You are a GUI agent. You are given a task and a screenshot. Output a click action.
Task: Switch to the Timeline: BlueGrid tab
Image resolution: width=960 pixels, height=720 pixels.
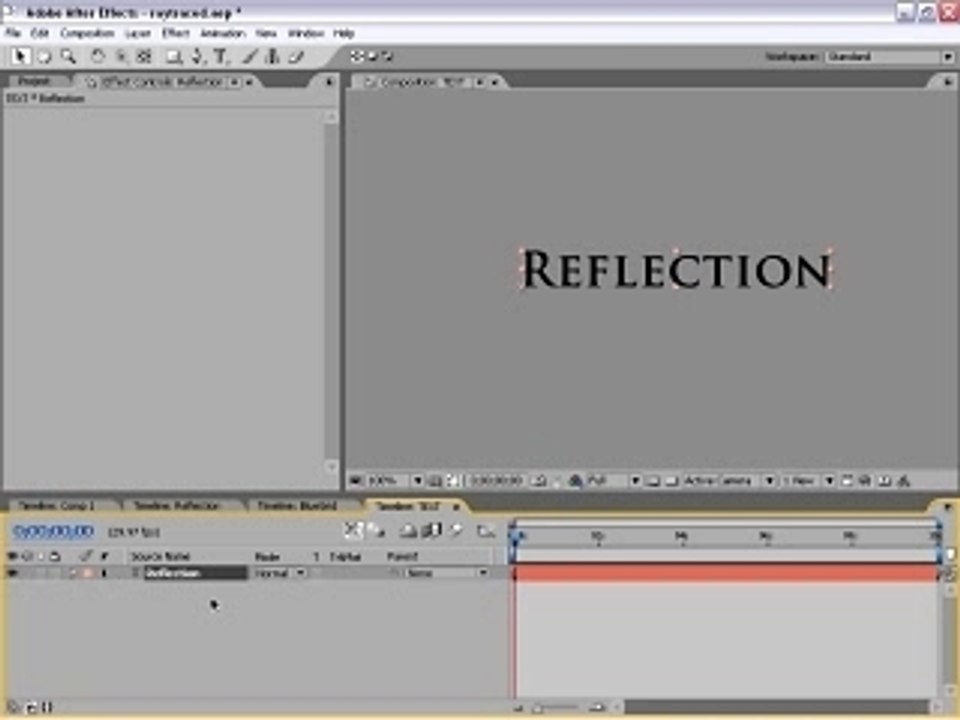[x=297, y=506]
